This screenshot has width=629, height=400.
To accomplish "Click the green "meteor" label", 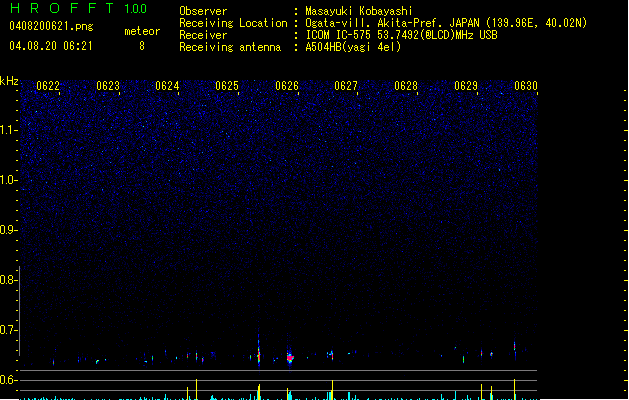I will (x=142, y=31).
